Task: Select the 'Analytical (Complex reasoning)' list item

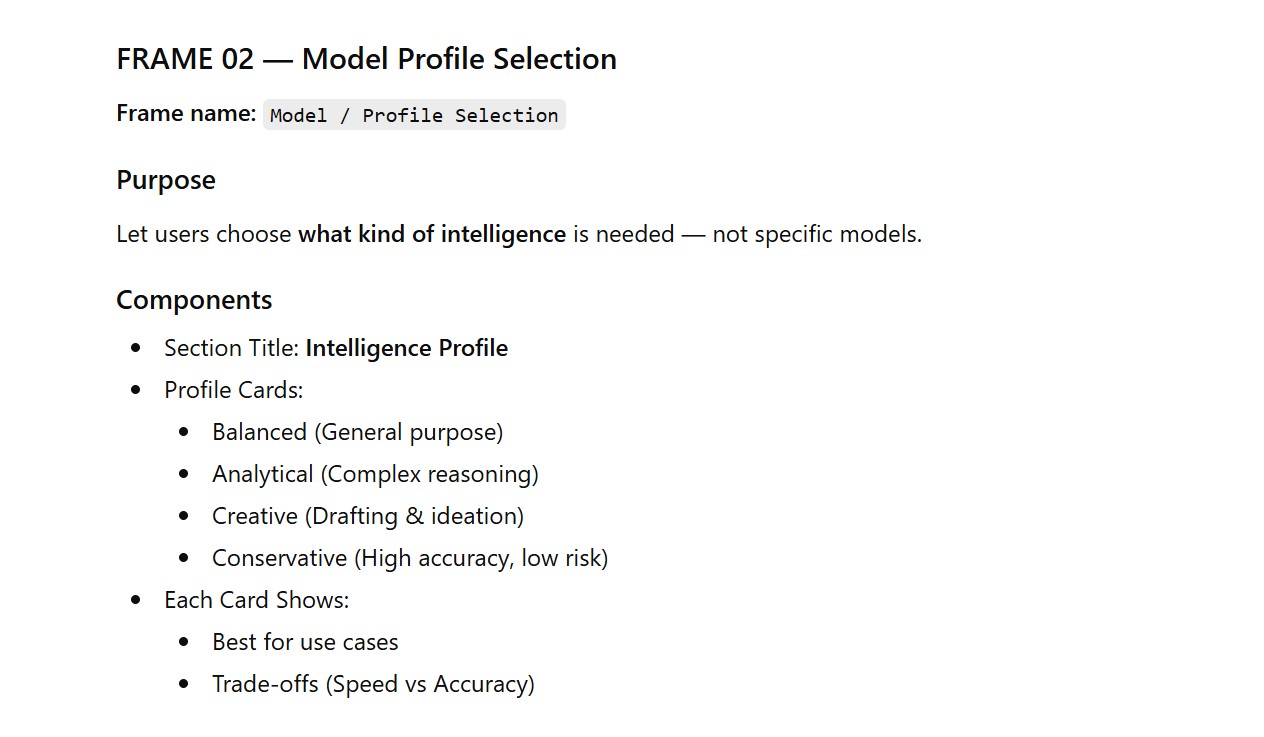Action: click(375, 474)
